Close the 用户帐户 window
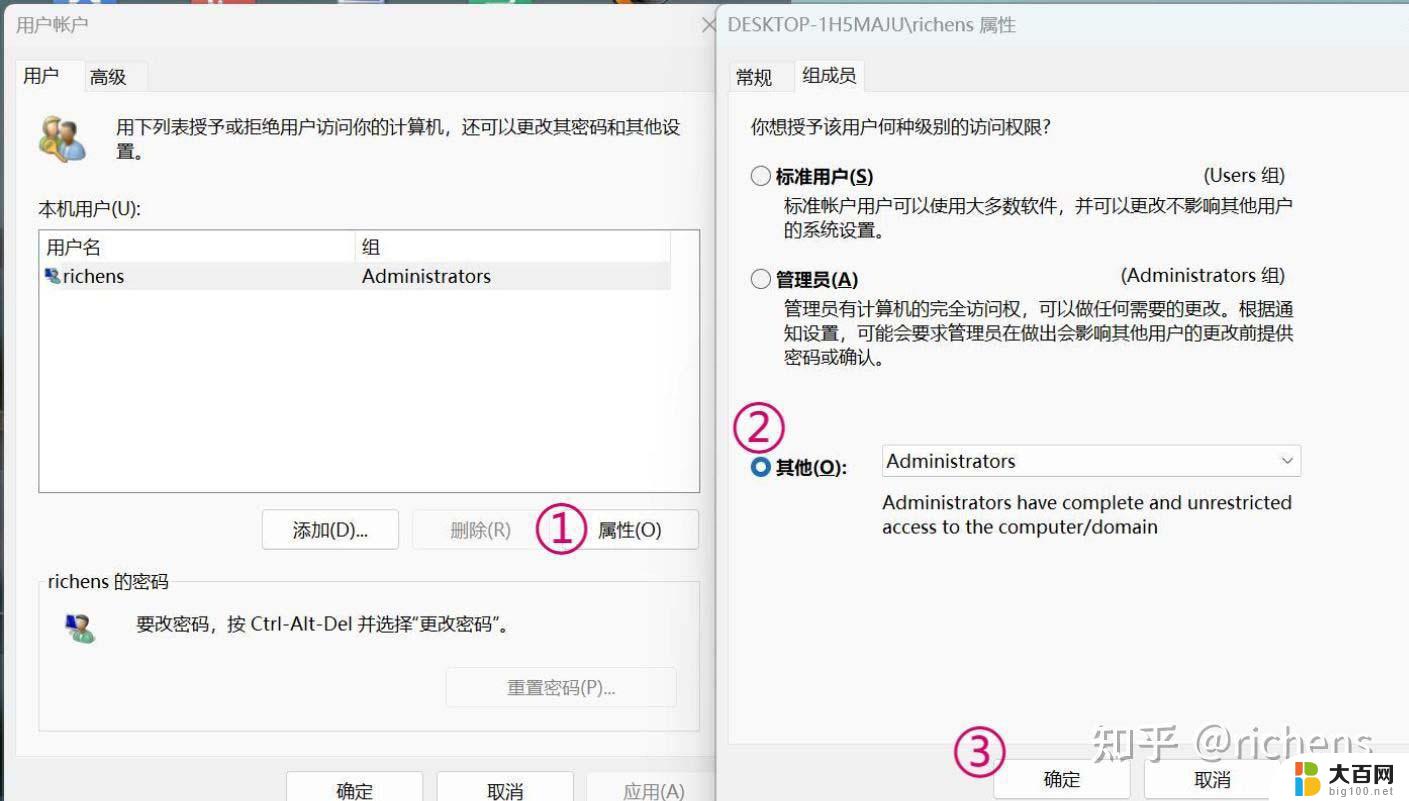1409x801 pixels. point(708,25)
